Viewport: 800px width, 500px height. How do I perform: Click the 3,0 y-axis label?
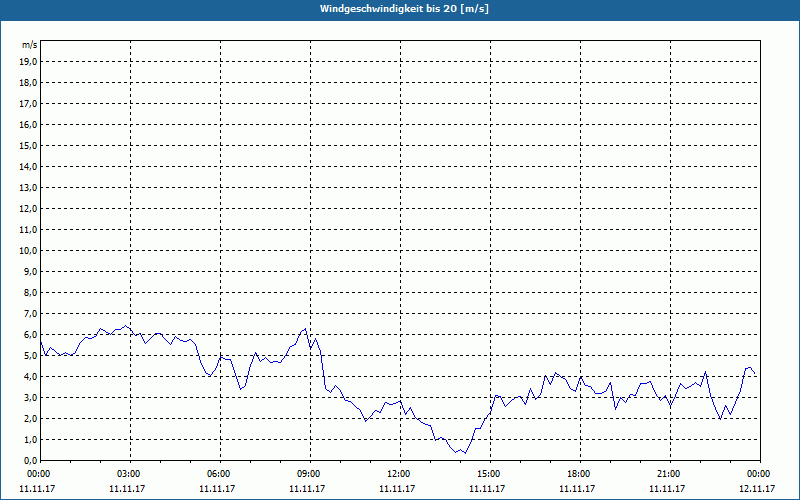click(x=30, y=397)
